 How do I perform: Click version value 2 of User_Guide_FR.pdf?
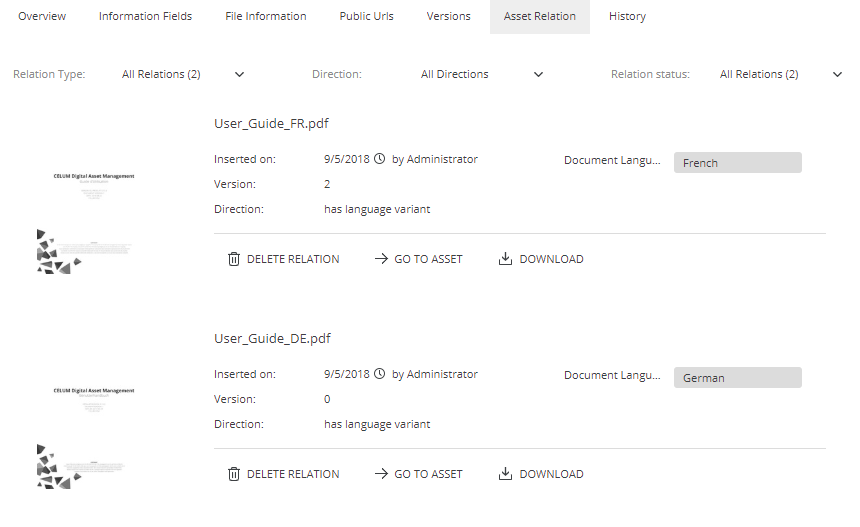tap(327, 184)
